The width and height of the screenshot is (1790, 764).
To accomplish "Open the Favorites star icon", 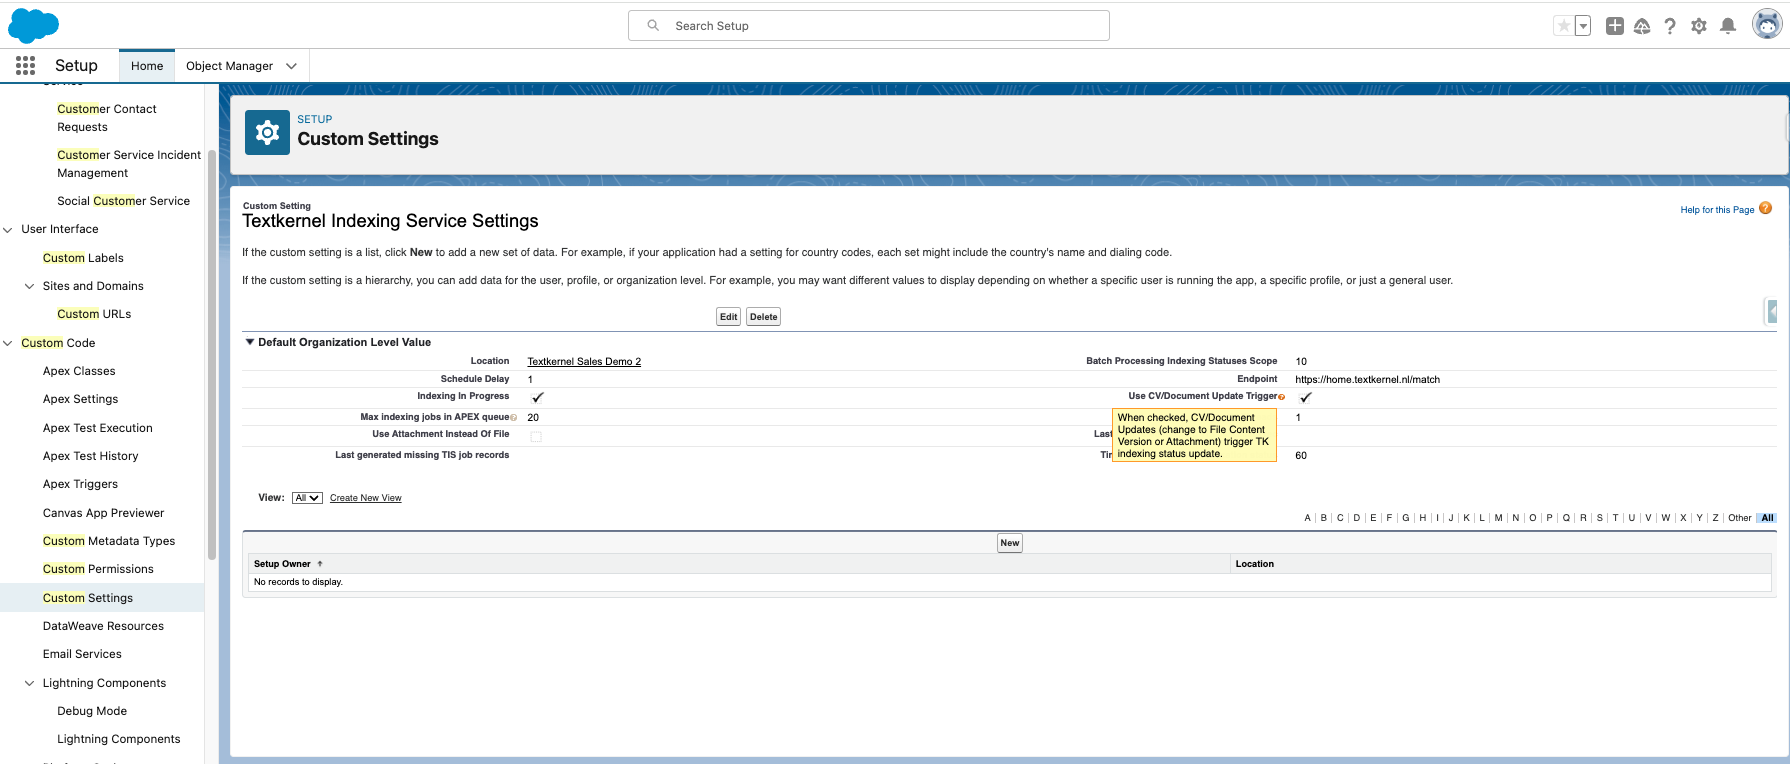I will pyautogui.click(x=1563, y=26).
